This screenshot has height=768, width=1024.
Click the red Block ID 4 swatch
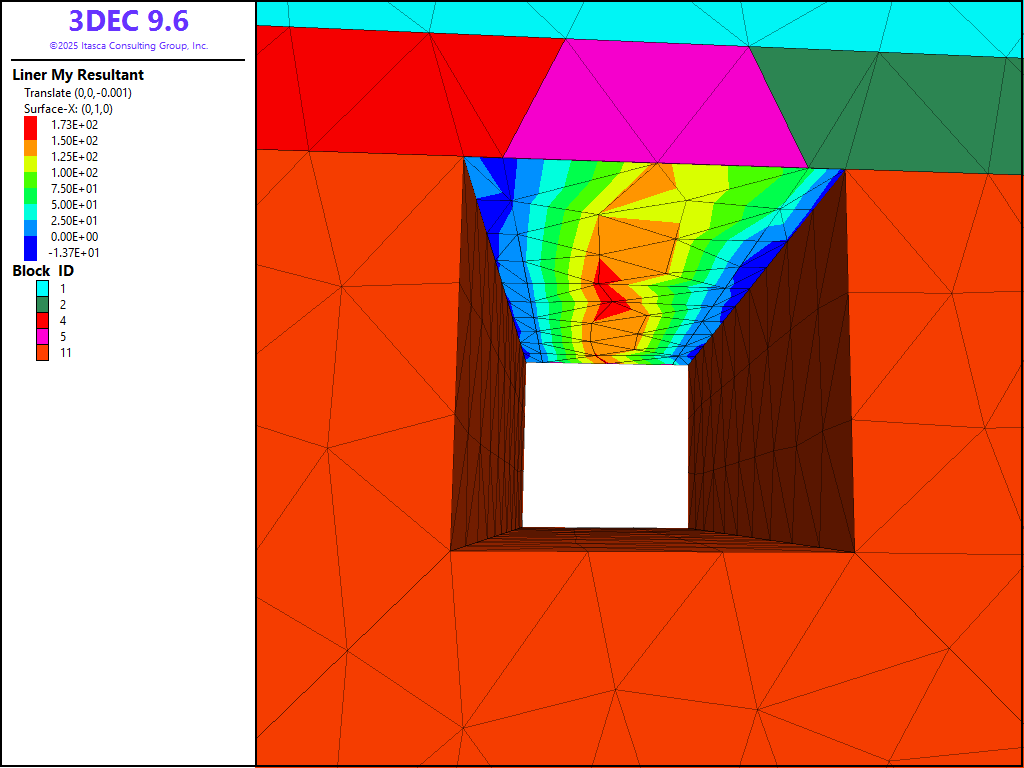(43, 320)
